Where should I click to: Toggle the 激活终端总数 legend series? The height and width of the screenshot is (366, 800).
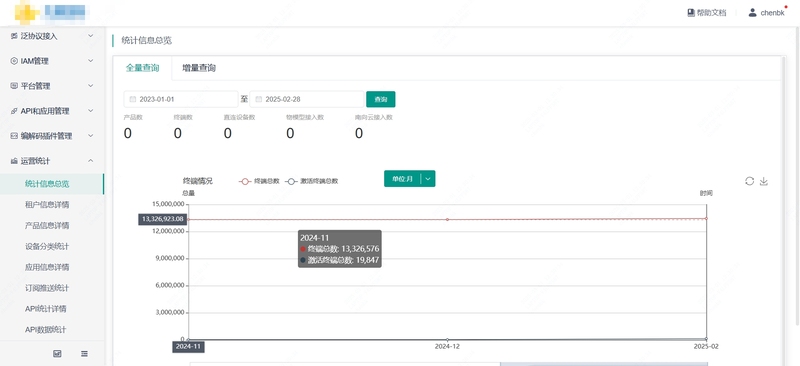(x=312, y=181)
